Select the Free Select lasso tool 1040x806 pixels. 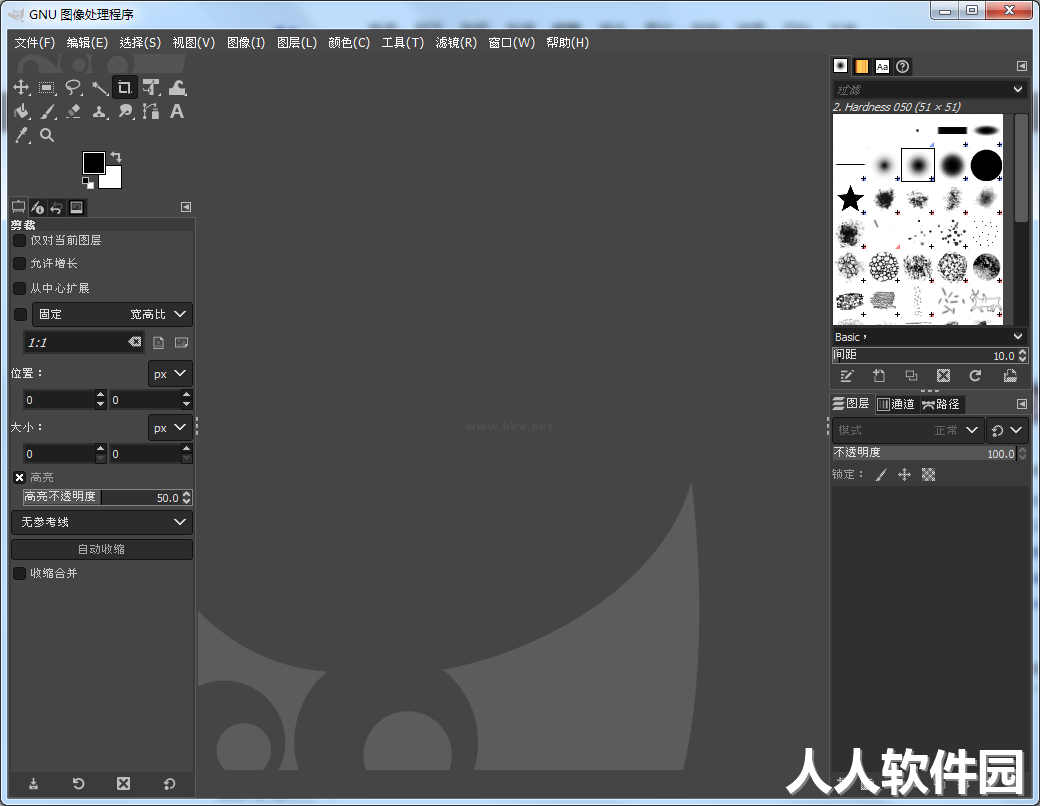pyautogui.click(x=73, y=87)
